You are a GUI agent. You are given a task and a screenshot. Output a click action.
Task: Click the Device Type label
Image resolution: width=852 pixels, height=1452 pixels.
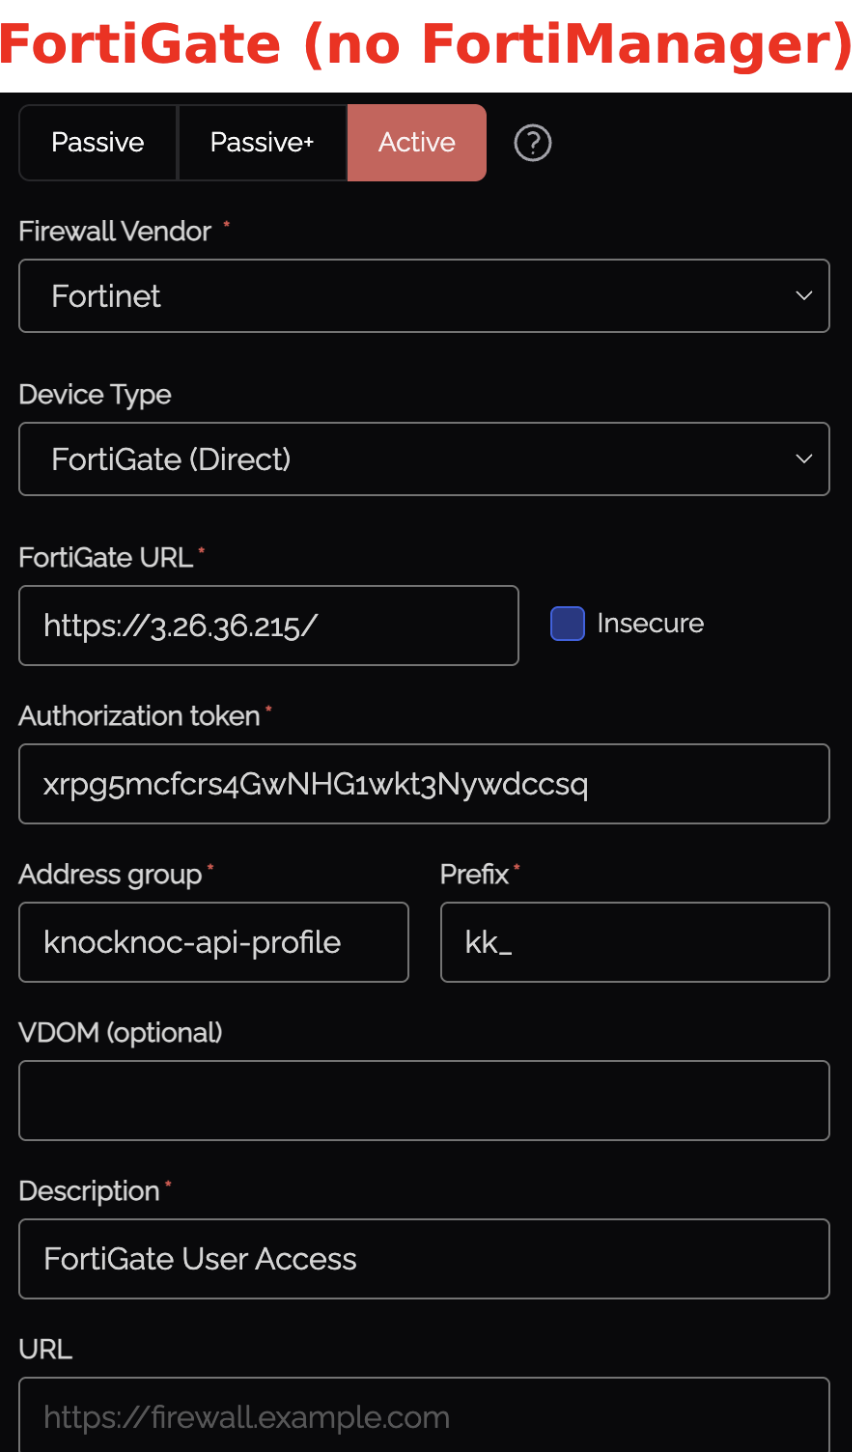click(x=95, y=395)
